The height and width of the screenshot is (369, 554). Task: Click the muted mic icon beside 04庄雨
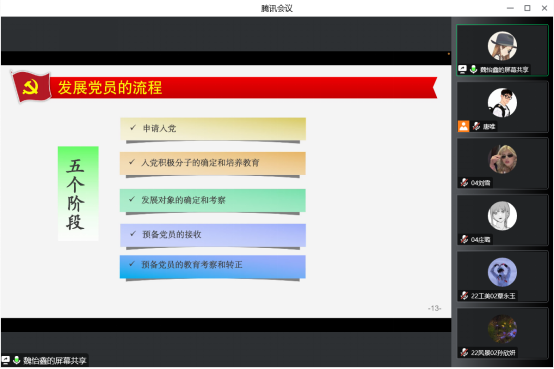(464, 239)
